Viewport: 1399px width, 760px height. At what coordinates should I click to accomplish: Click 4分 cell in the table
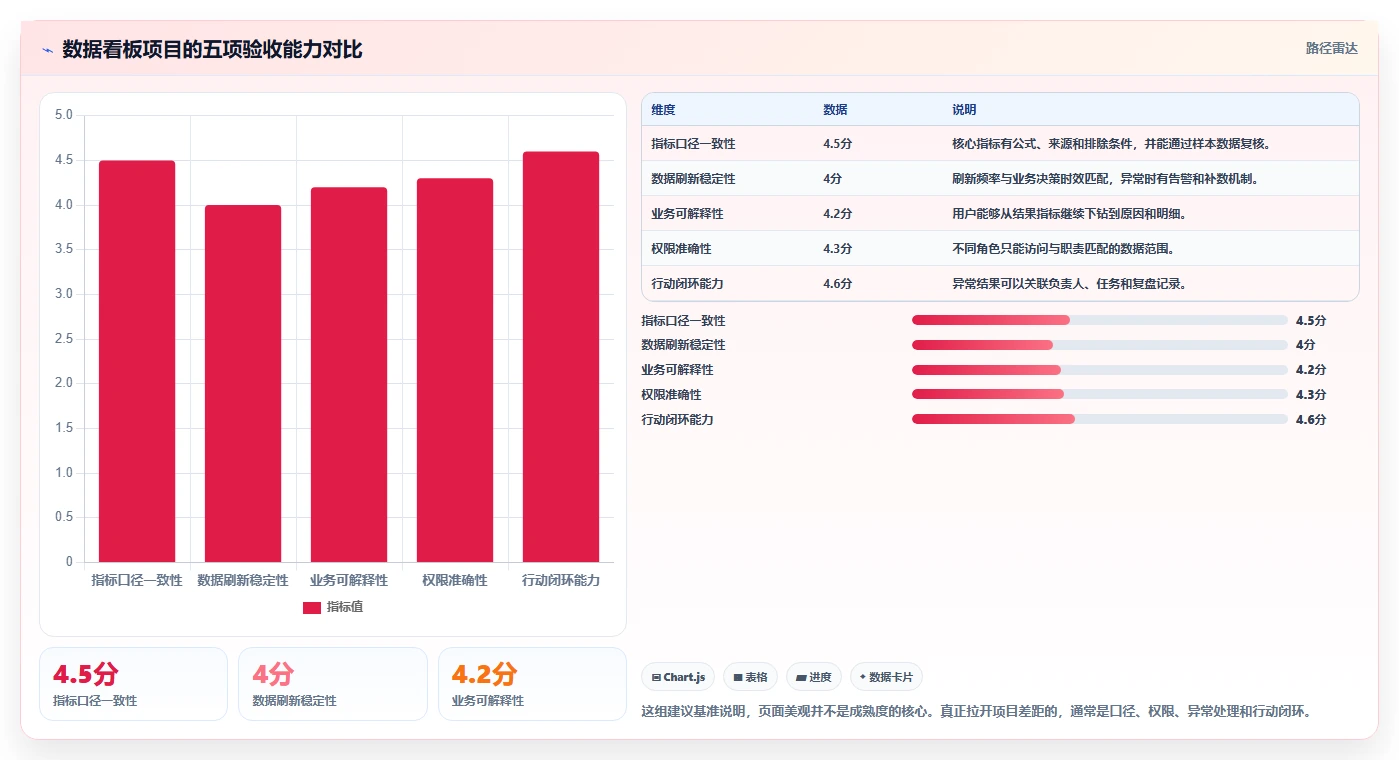coord(832,179)
